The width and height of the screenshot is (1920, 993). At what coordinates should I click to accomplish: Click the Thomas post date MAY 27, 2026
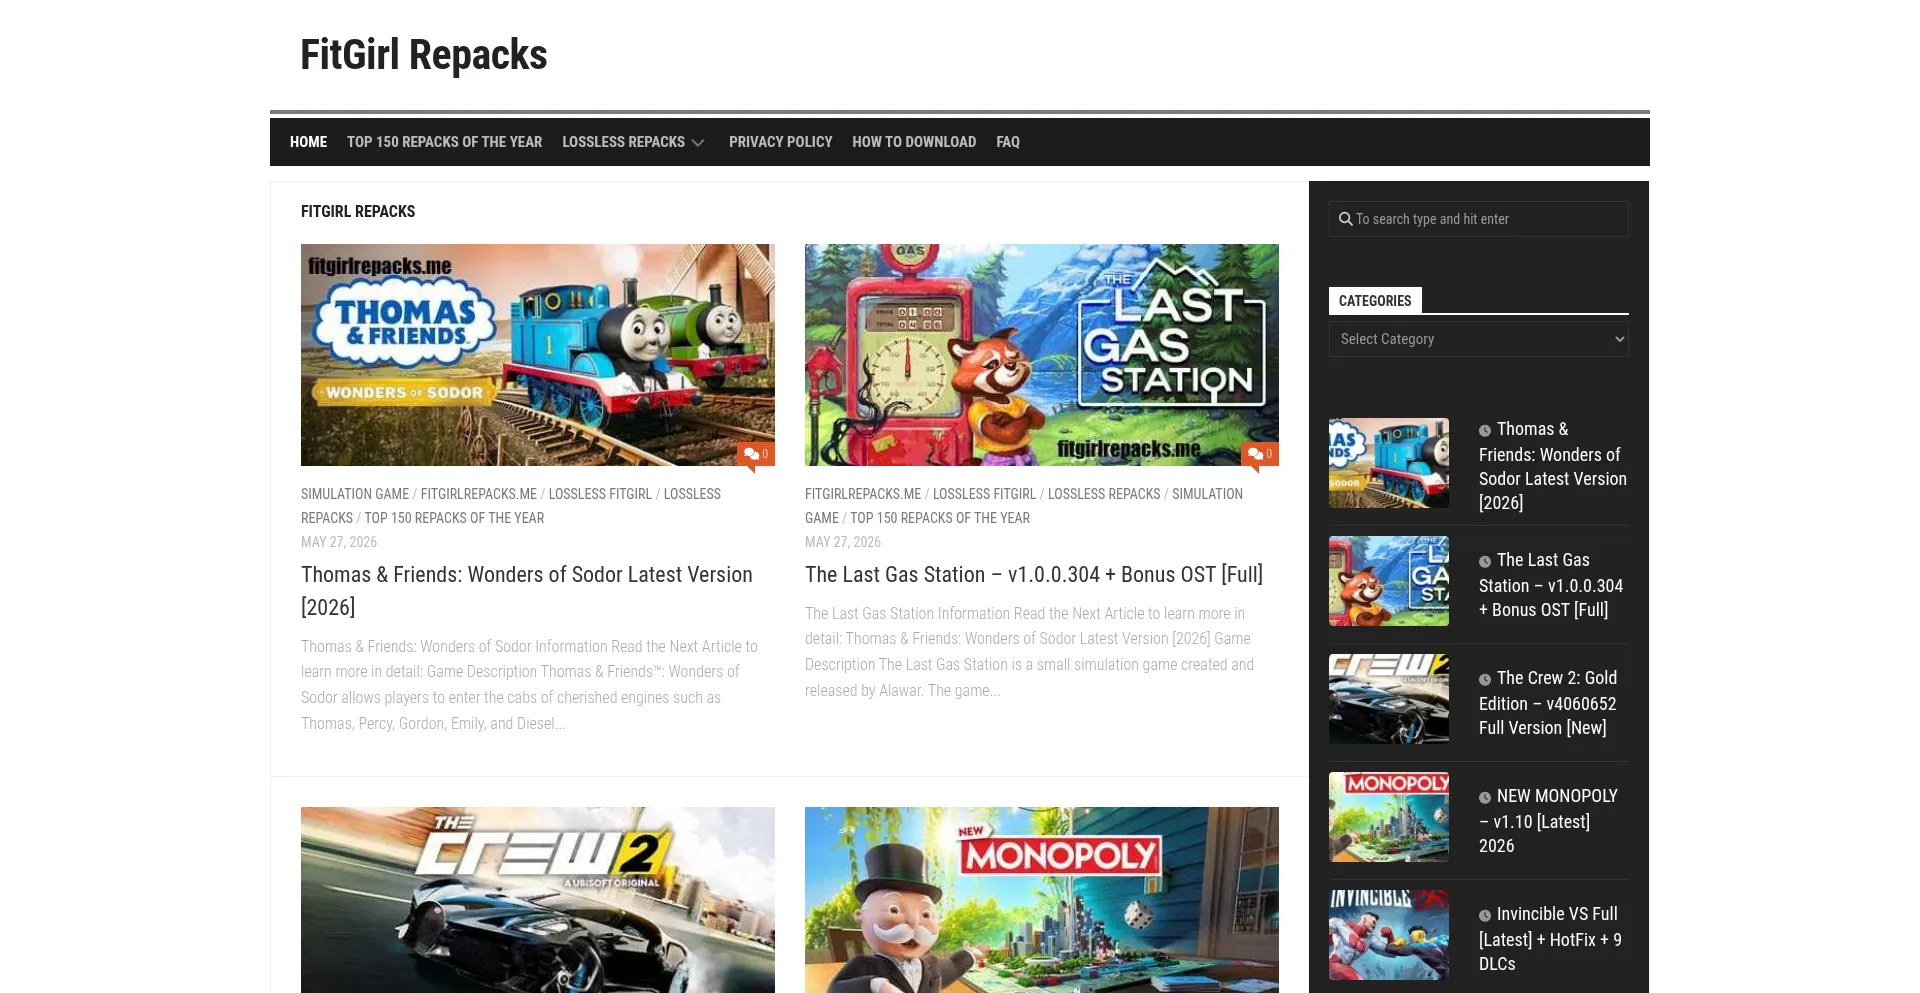339,542
